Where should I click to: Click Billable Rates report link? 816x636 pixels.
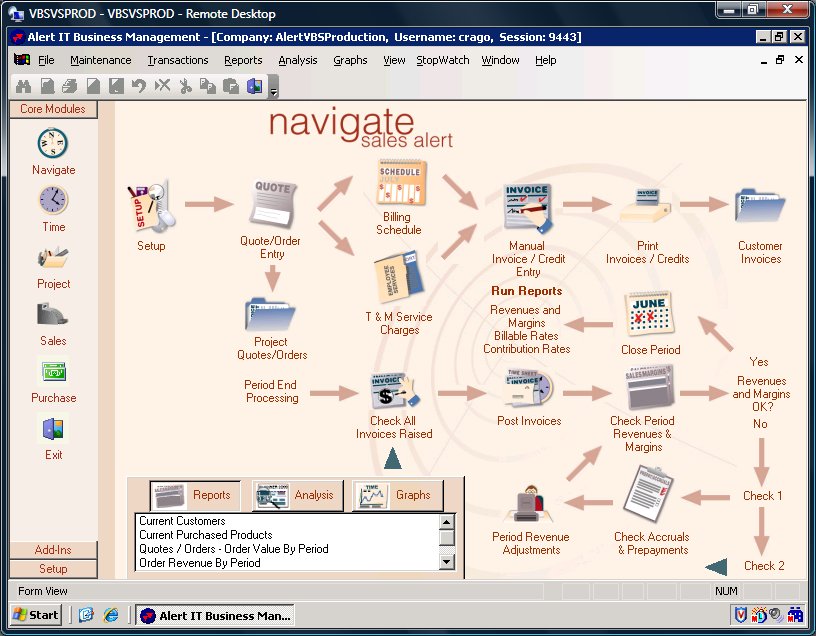click(x=526, y=336)
